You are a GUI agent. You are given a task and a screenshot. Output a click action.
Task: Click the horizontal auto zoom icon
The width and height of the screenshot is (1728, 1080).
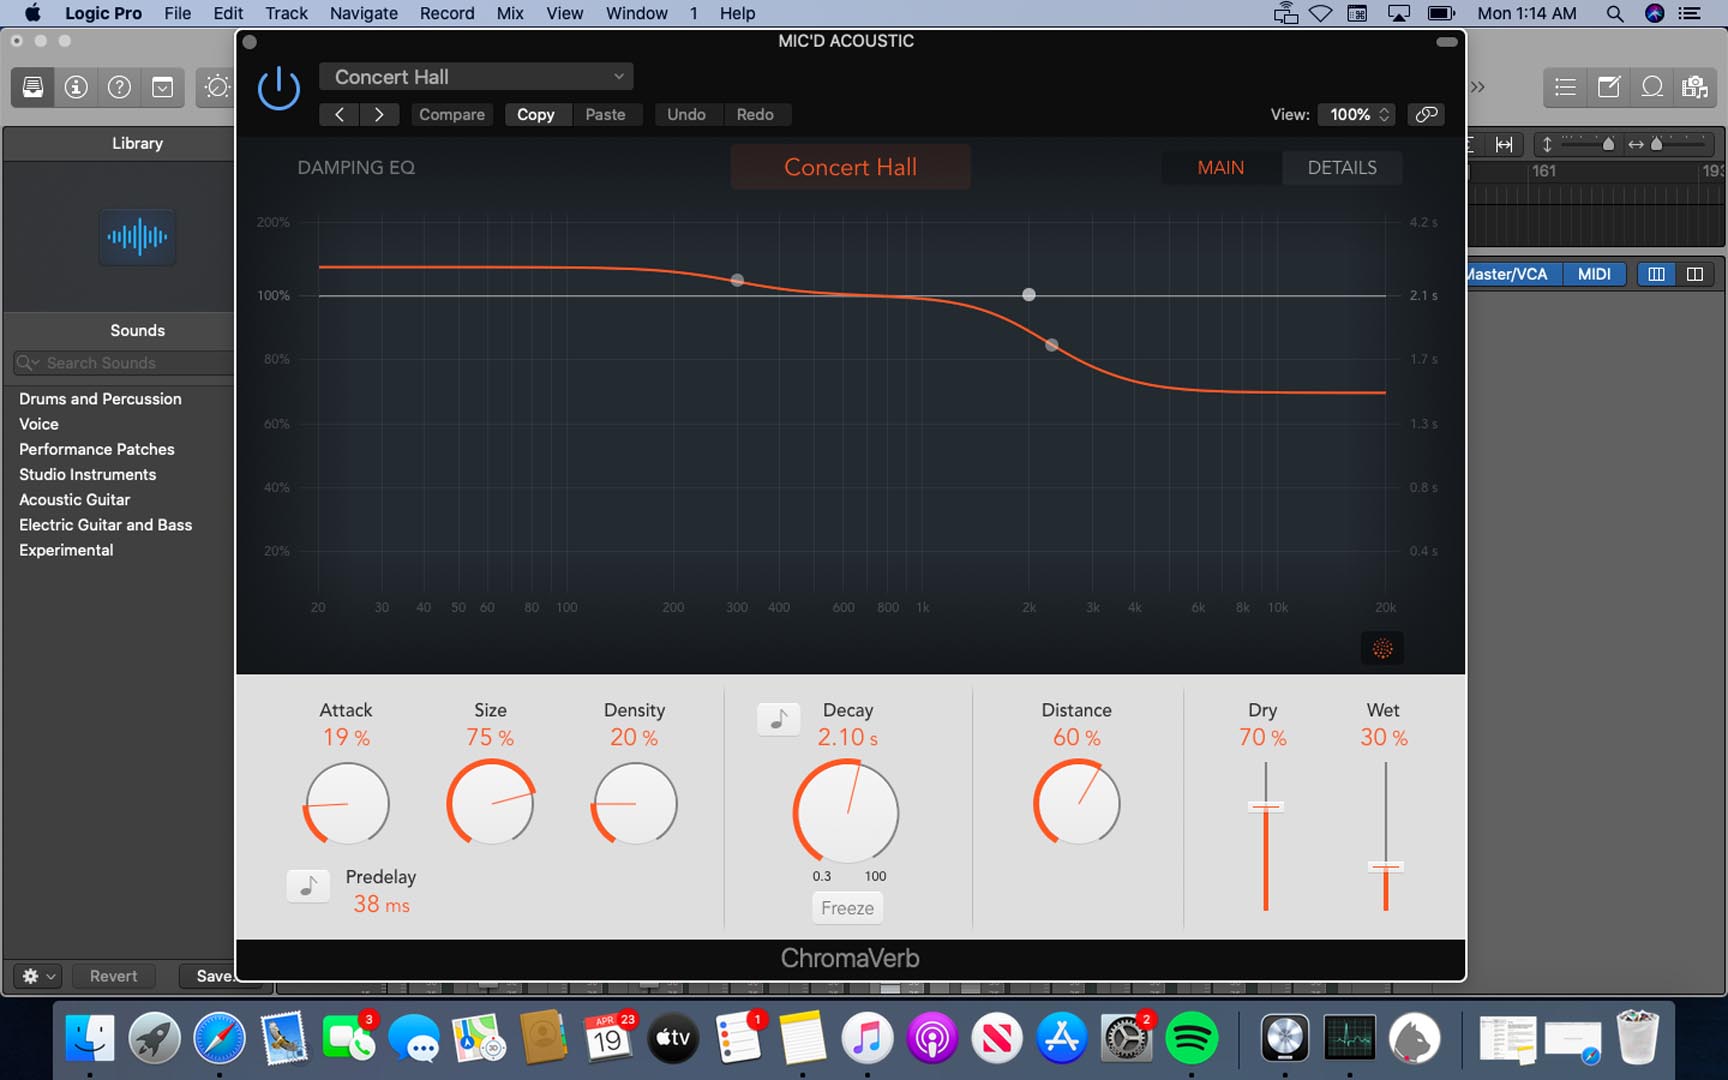[x=1504, y=144]
